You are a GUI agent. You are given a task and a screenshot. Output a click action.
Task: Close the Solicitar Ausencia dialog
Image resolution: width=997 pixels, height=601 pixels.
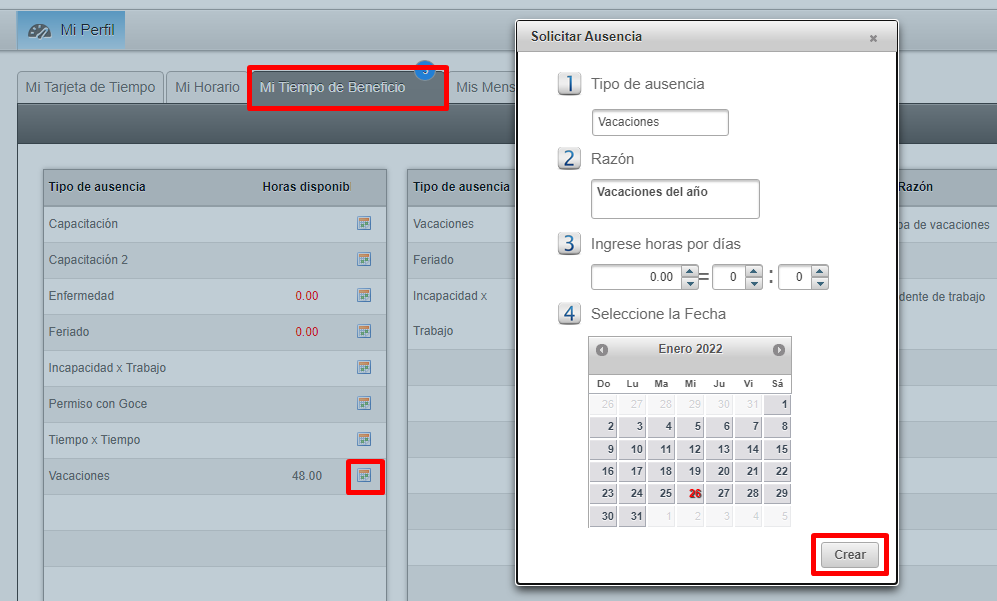(x=873, y=38)
